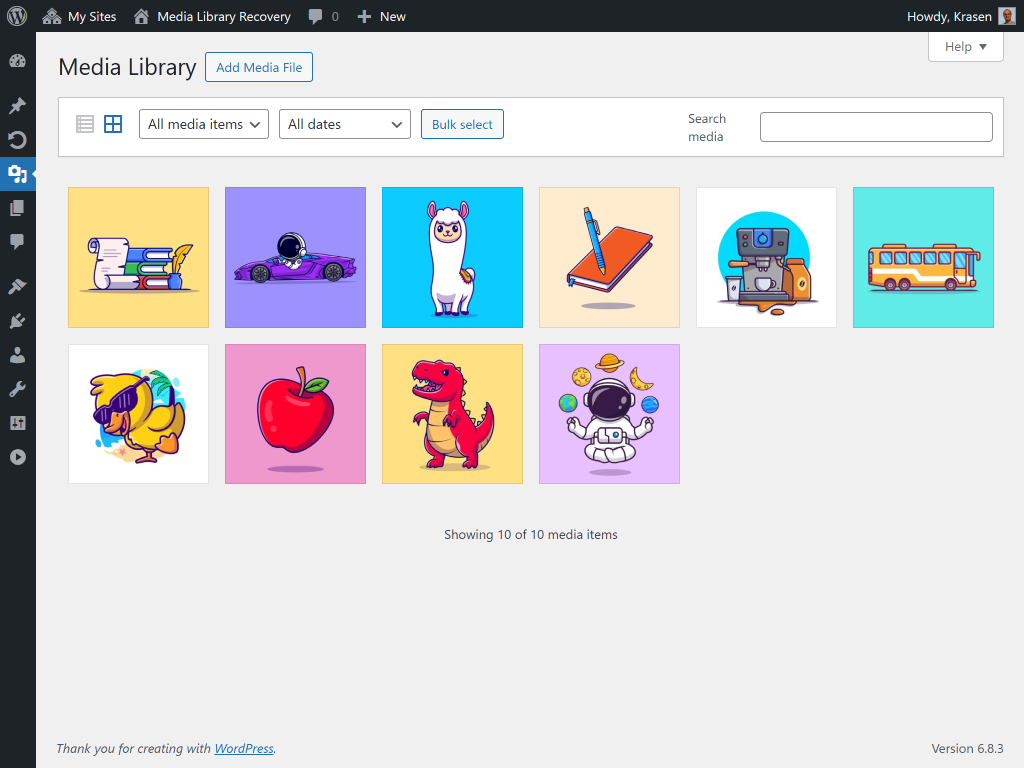
Task: Click the Add Media File button
Action: pos(258,67)
